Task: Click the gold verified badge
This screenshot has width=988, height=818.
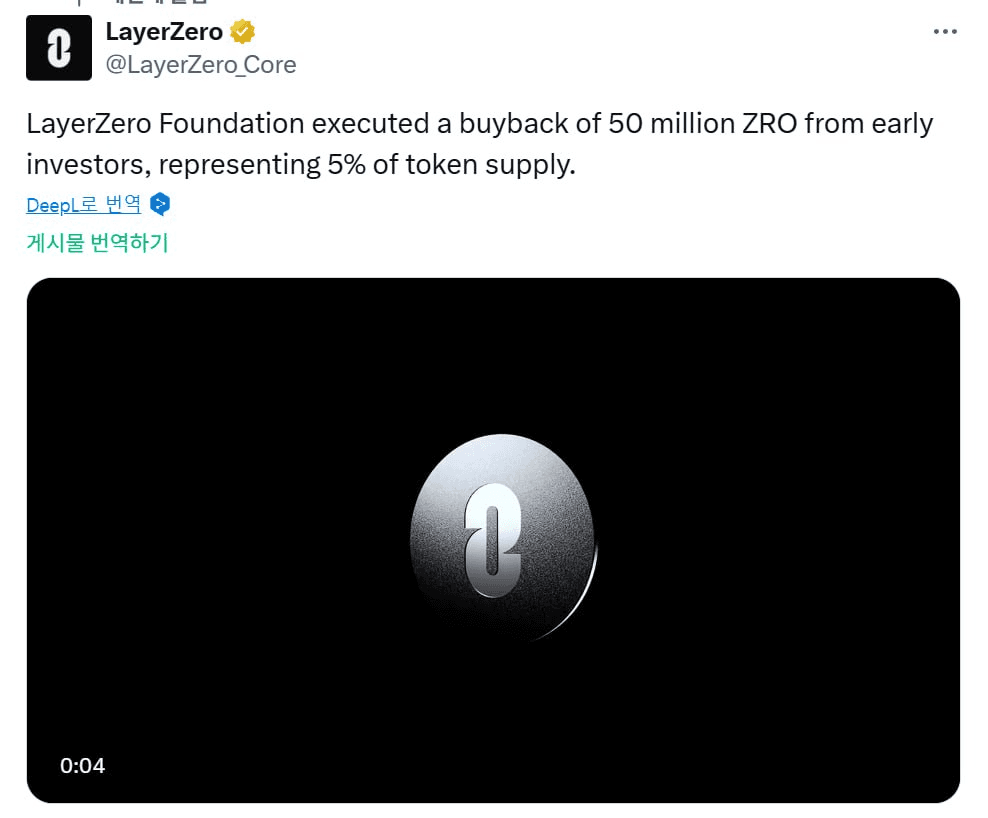Action: tap(242, 32)
